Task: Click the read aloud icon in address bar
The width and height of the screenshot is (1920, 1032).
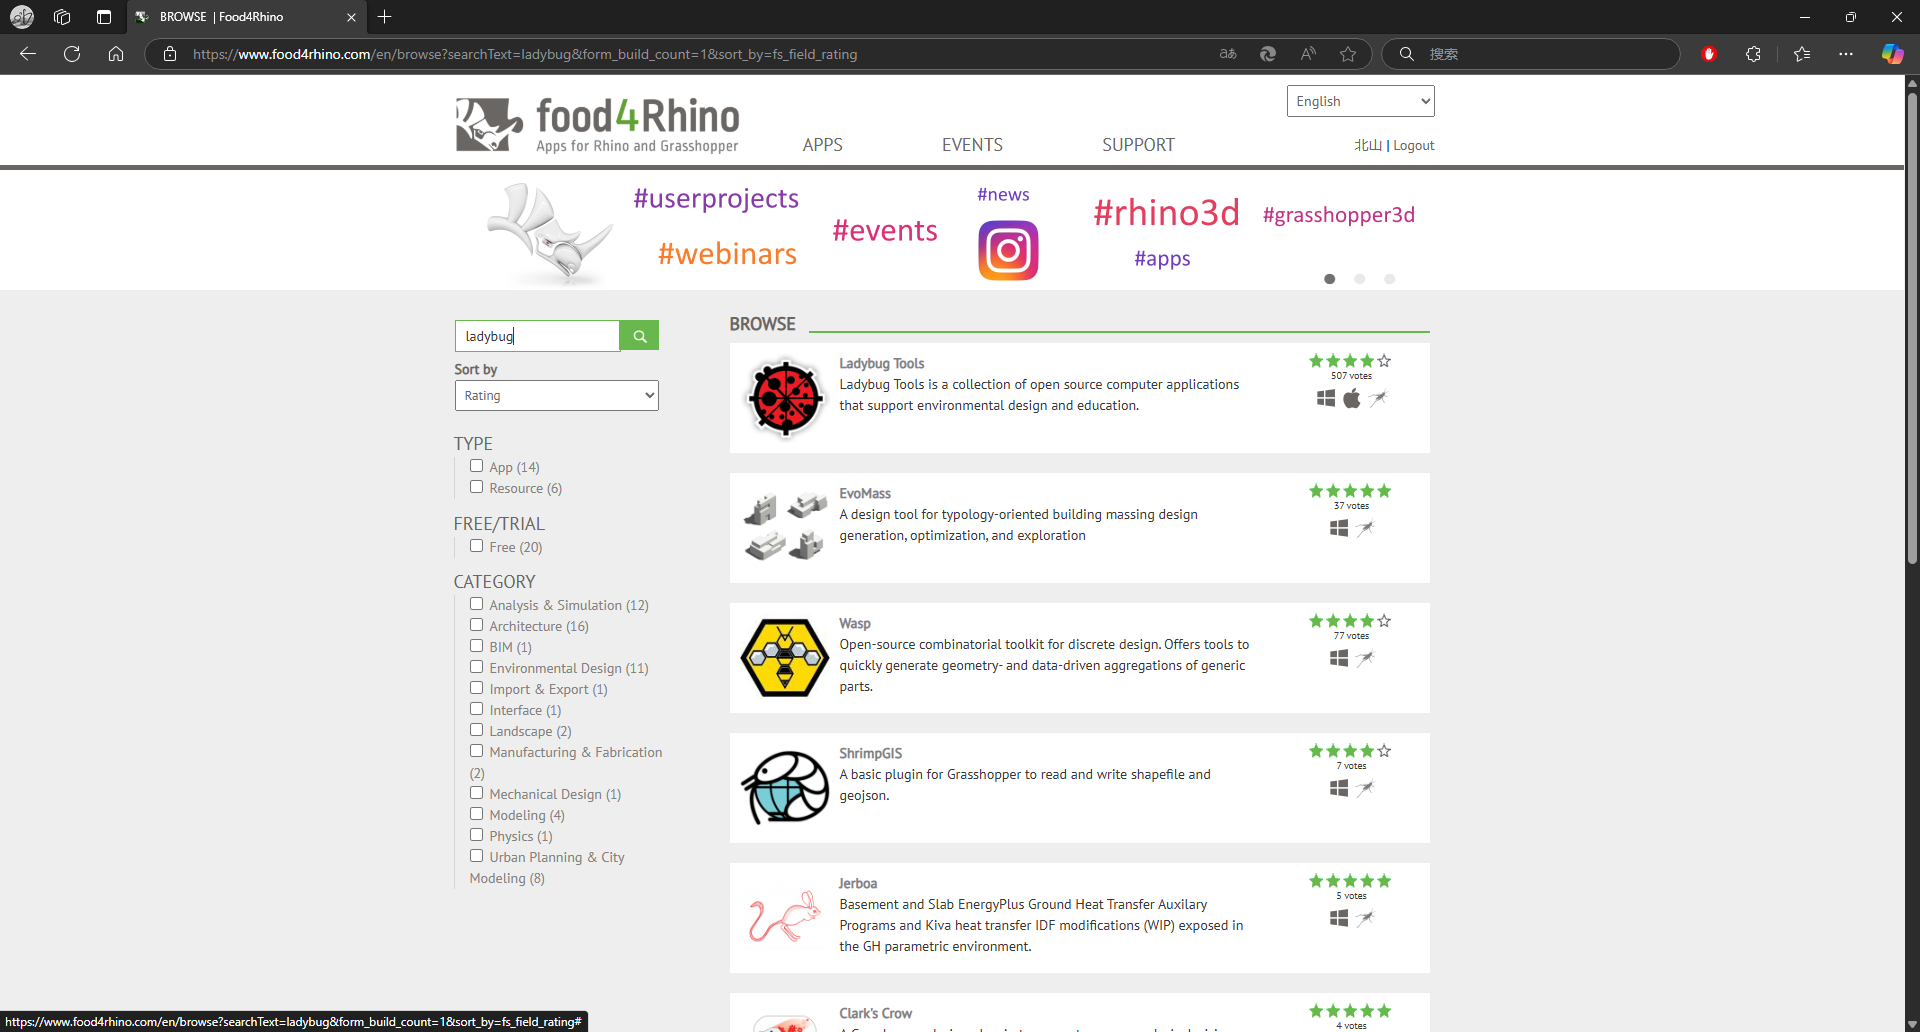Action: 1308,54
